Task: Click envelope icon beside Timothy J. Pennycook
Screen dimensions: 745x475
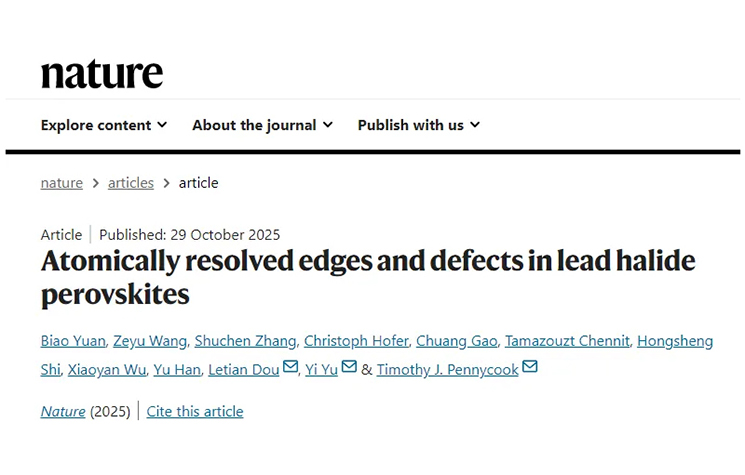Action: click(x=530, y=368)
